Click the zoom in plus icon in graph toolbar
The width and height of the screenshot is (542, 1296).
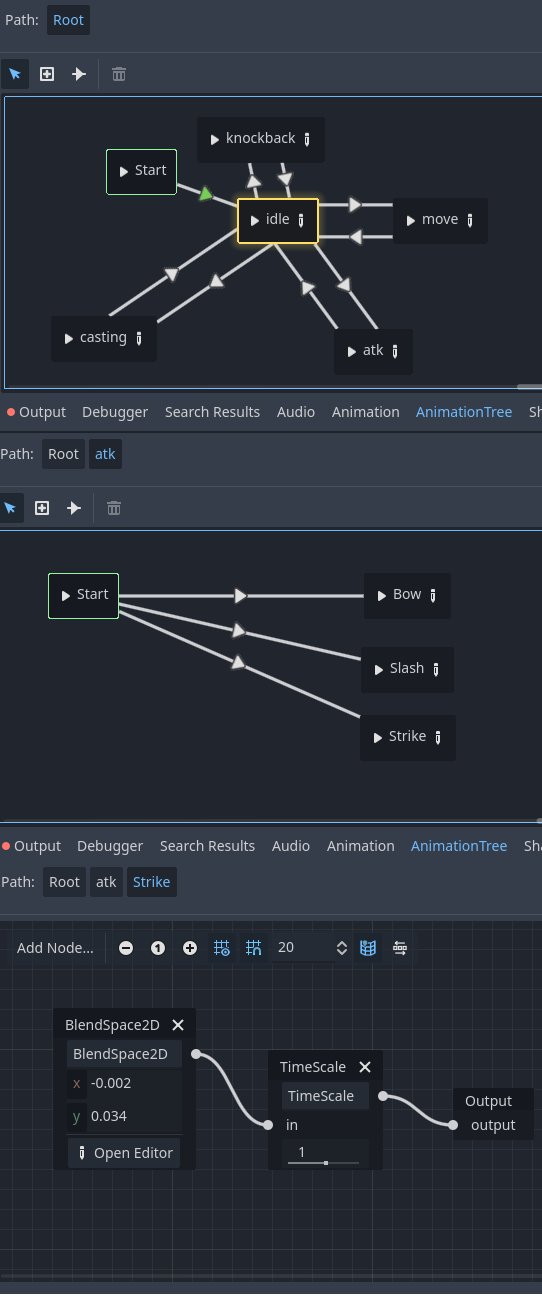[190, 948]
